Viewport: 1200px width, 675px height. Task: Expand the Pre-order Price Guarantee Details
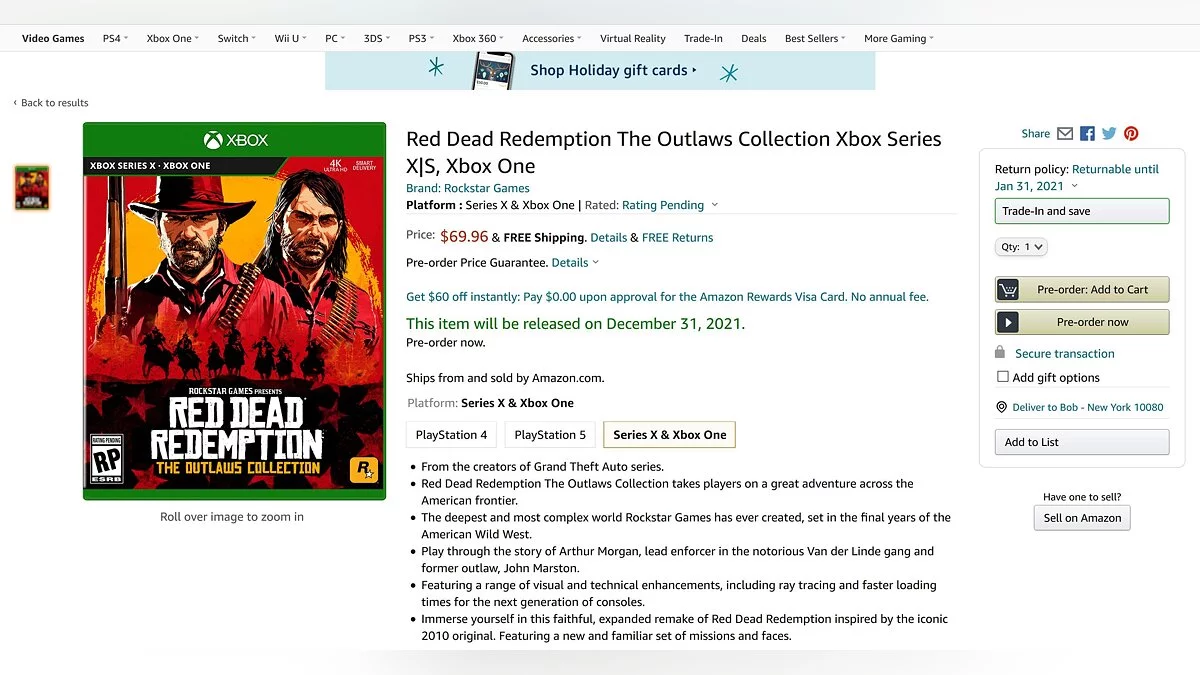tap(575, 263)
